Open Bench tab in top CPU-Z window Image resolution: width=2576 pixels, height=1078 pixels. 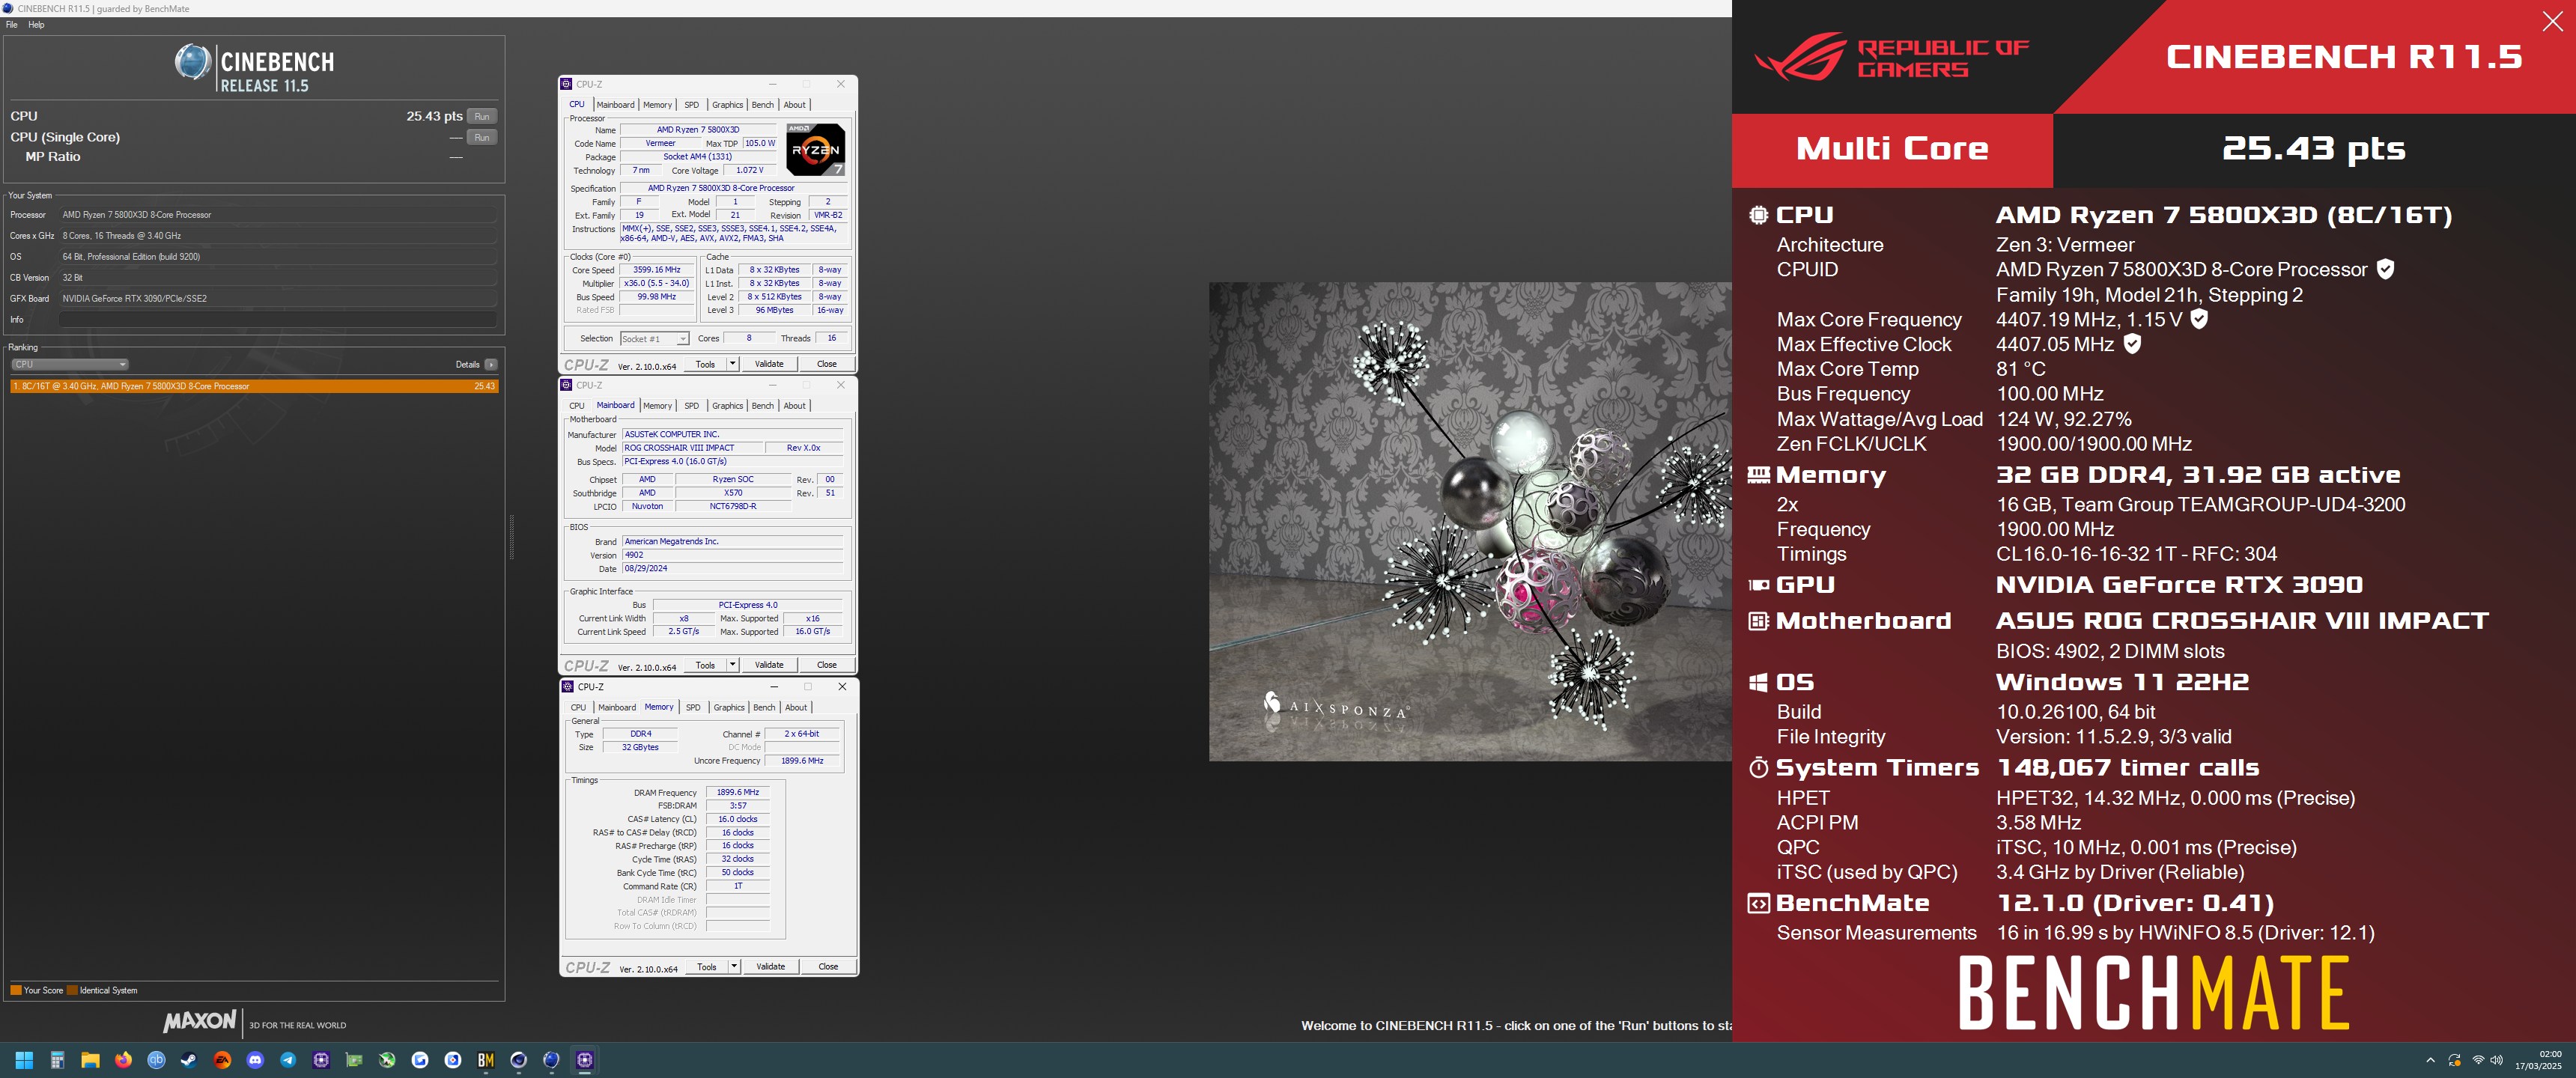(762, 105)
